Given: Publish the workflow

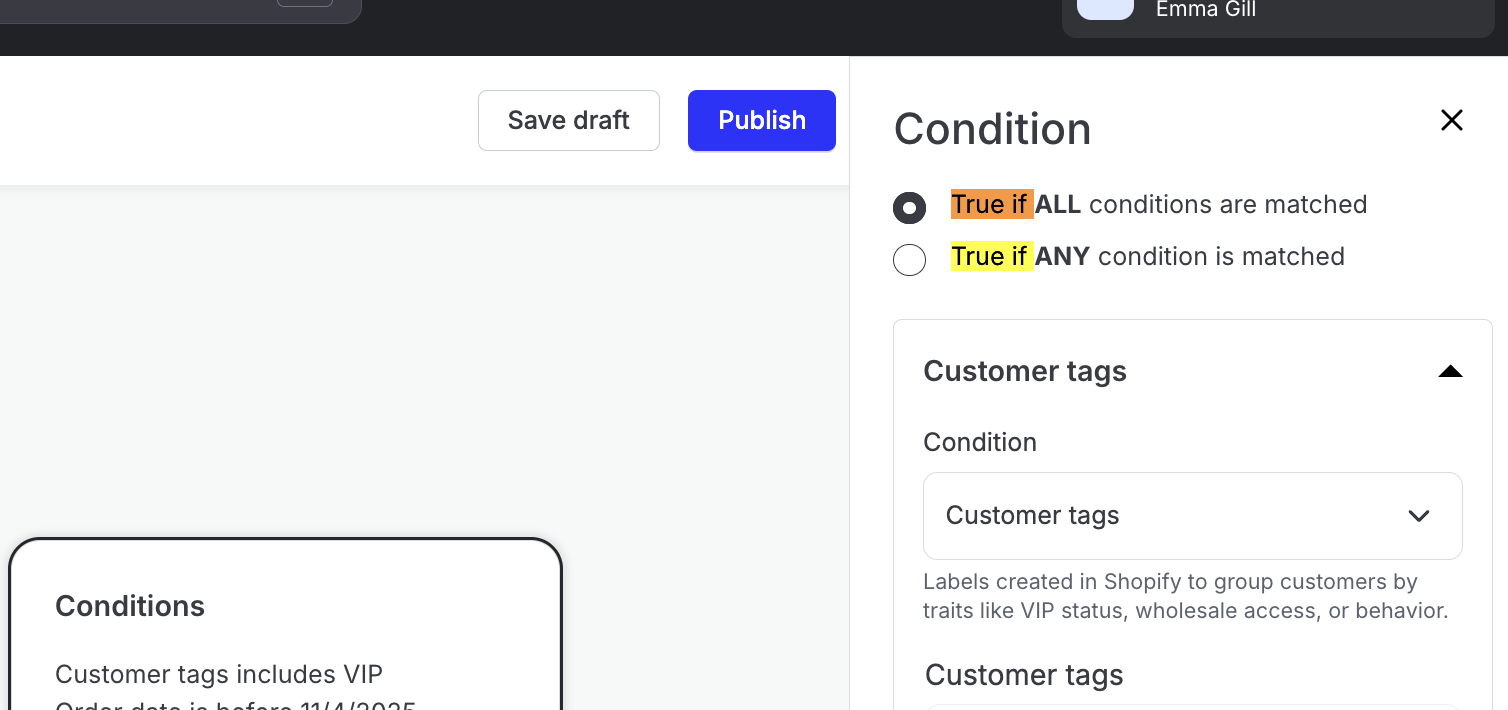Looking at the screenshot, I should (x=761, y=121).
